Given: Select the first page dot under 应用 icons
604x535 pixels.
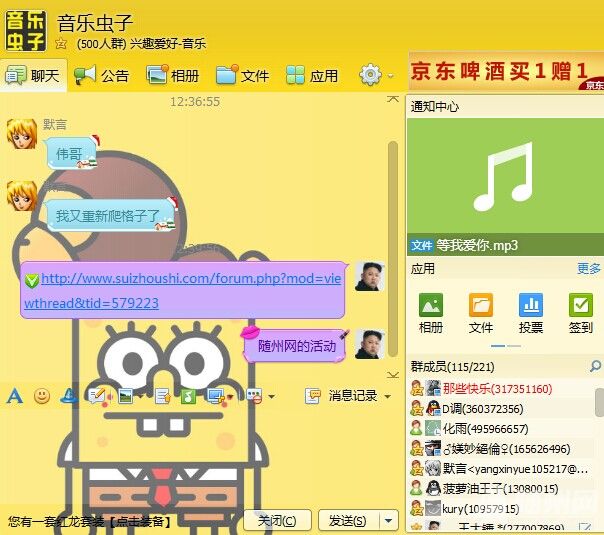Looking at the screenshot, I should [x=498, y=346].
